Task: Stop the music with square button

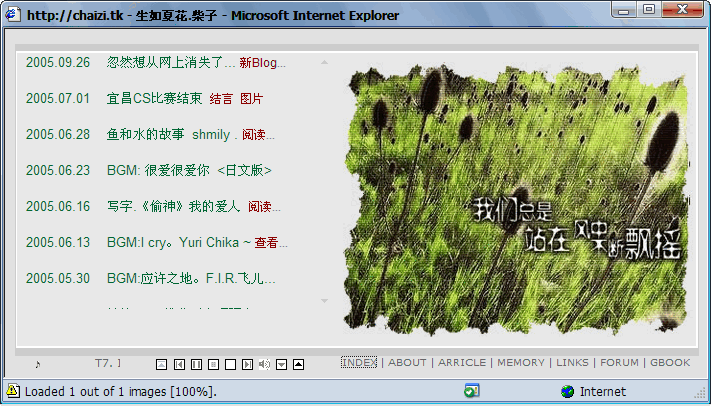Action: click(230, 364)
